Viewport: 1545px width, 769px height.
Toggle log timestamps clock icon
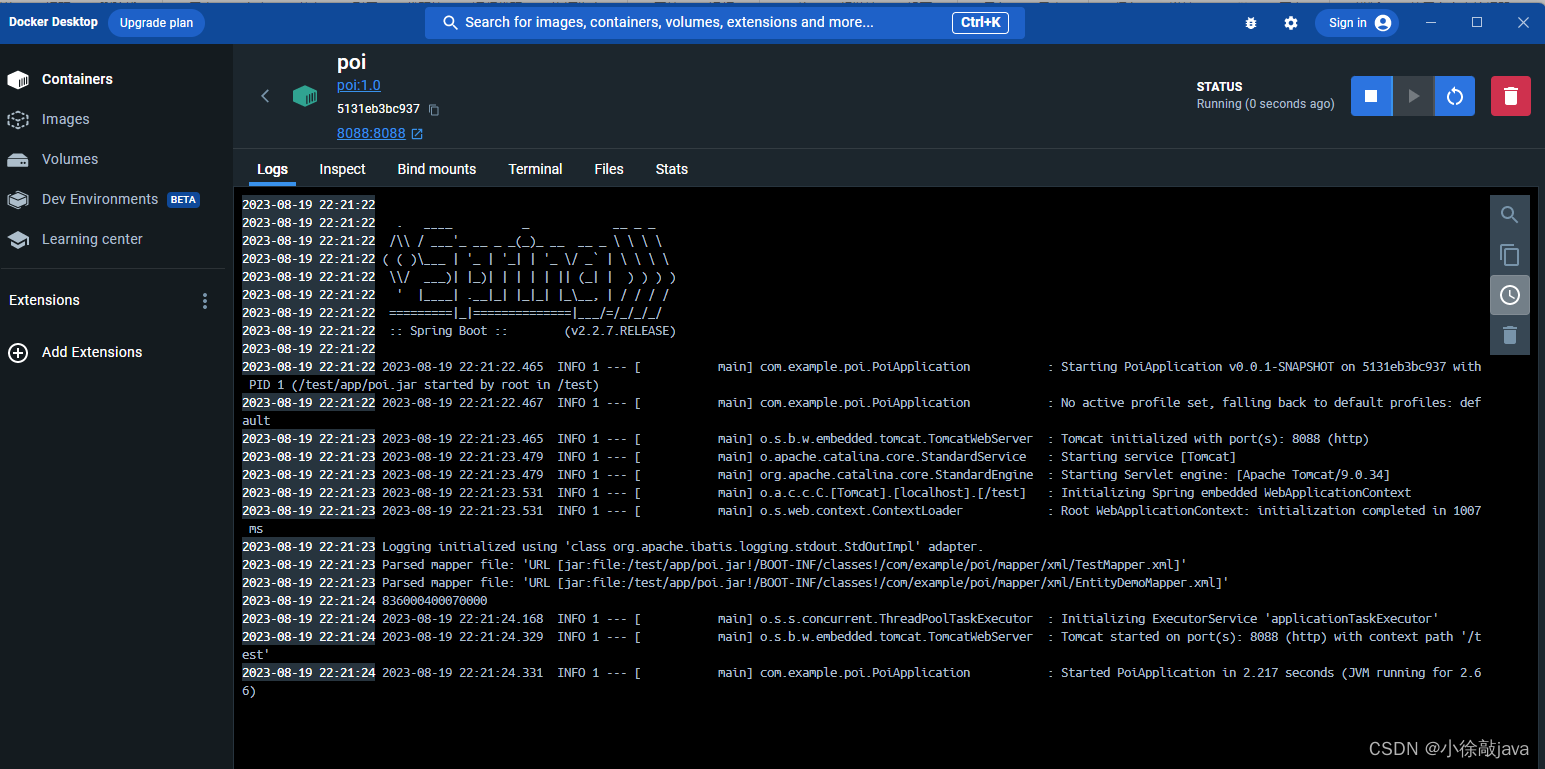pyautogui.click(x=1510, y=295)
